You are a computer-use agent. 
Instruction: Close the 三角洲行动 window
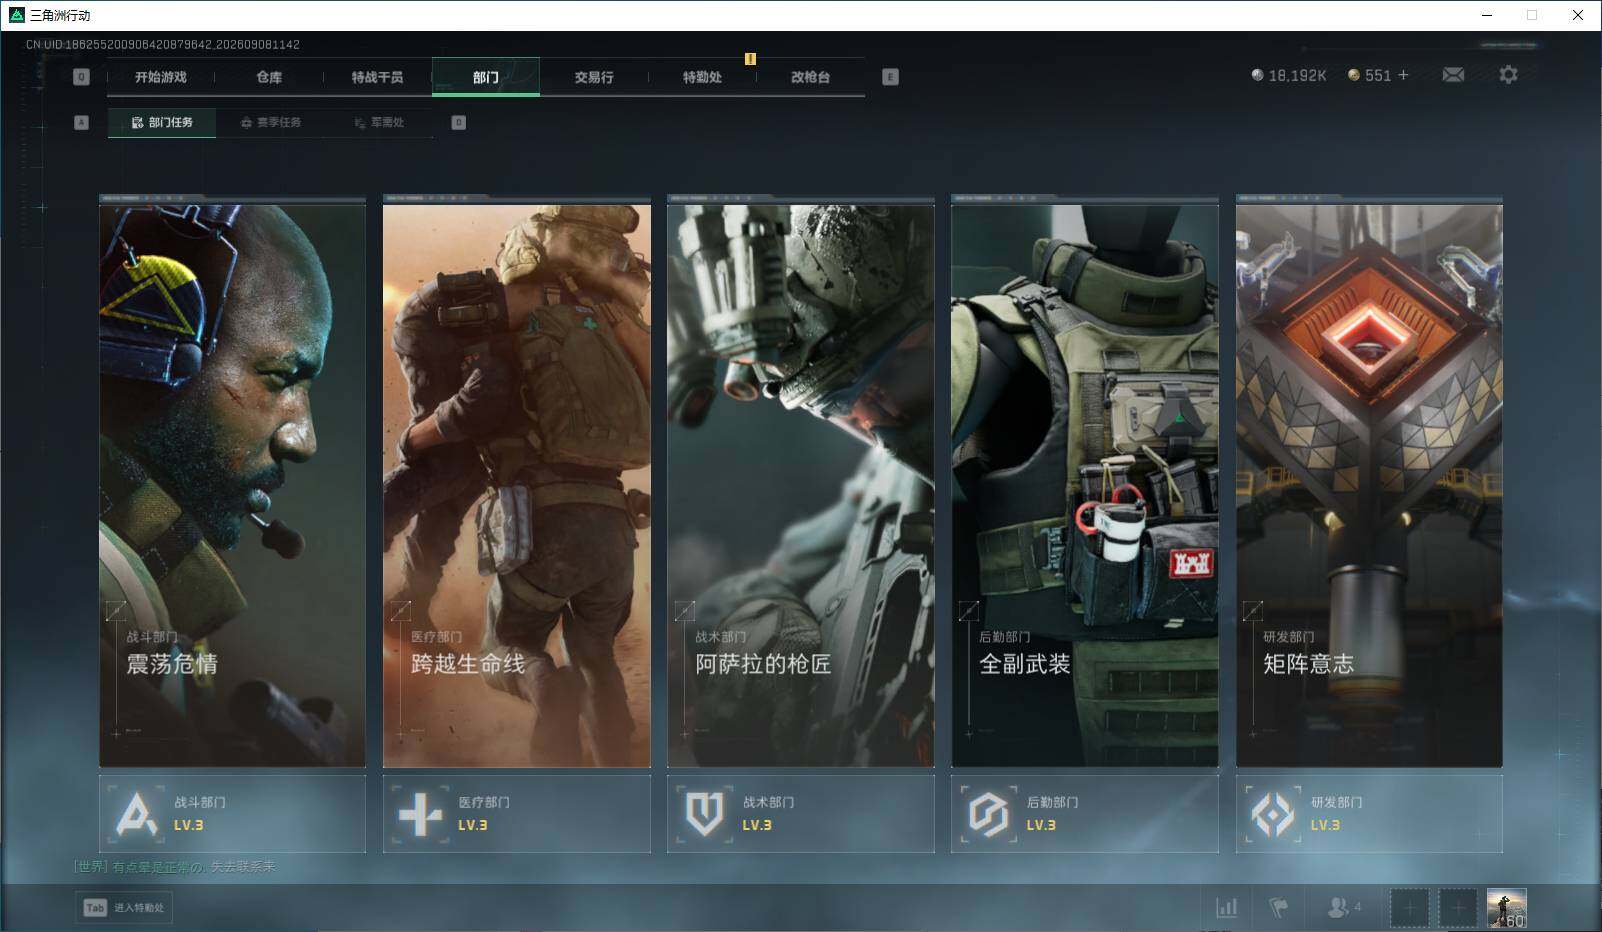pos(1578,15)
